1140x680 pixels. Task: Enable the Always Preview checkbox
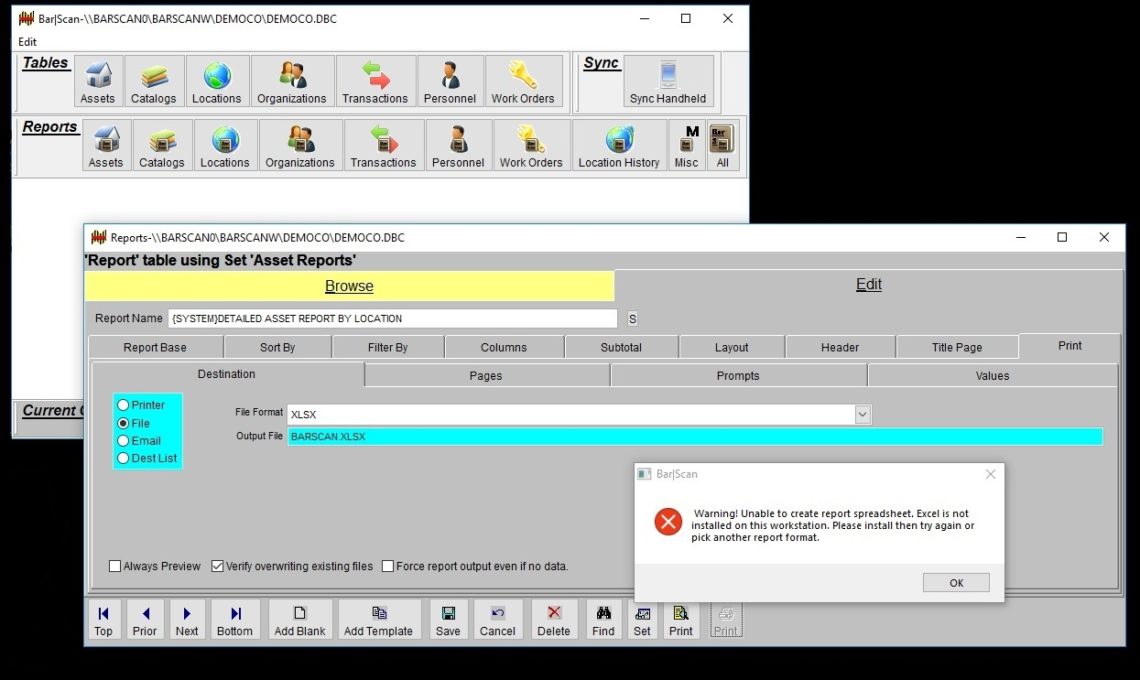click(x=115, y=566)
